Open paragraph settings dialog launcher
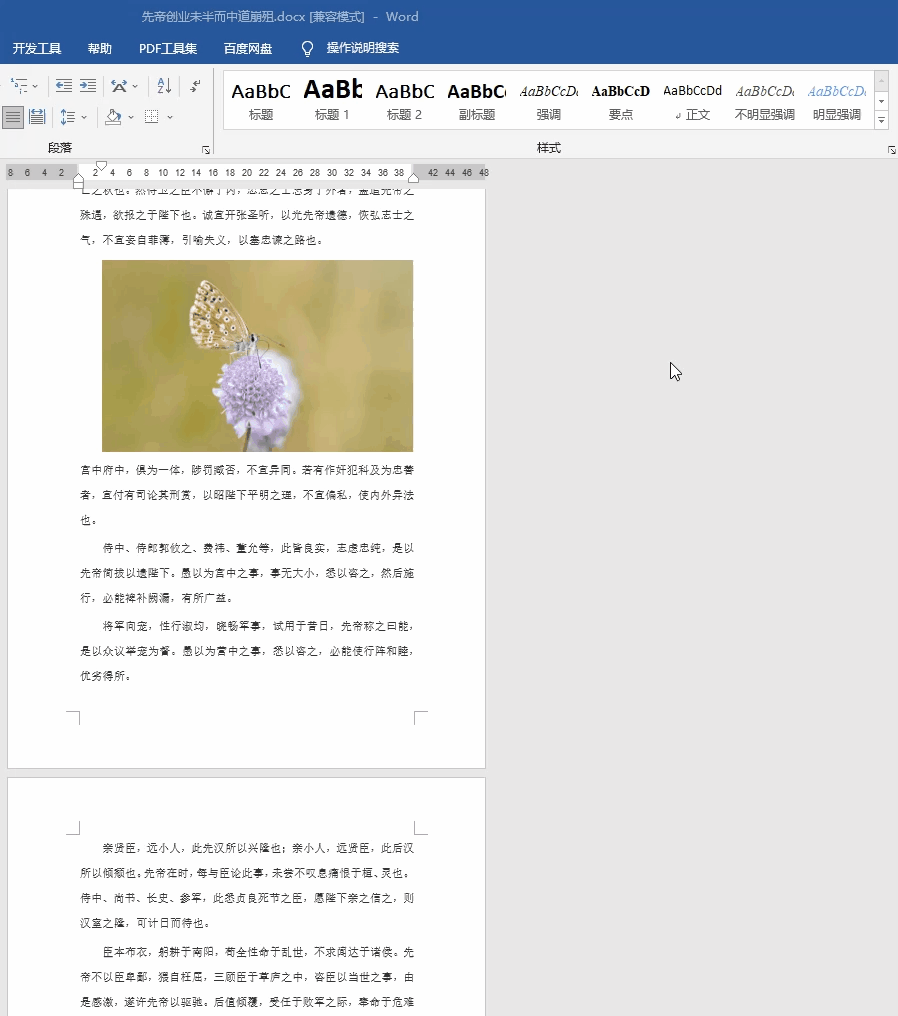This screenshot has height=1016, width=898. click(x=206, y=150)
